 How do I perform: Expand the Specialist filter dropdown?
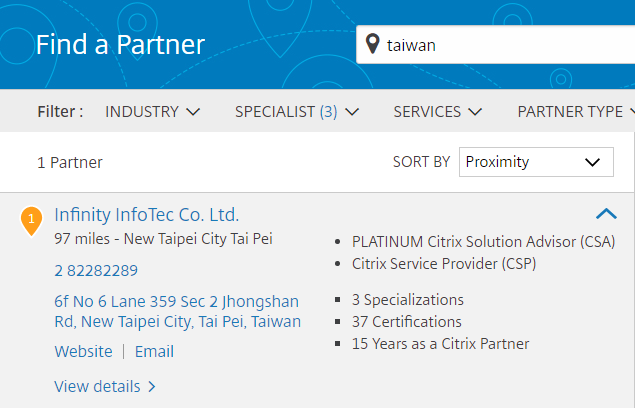pyautogui.click(x=297, y=112)
